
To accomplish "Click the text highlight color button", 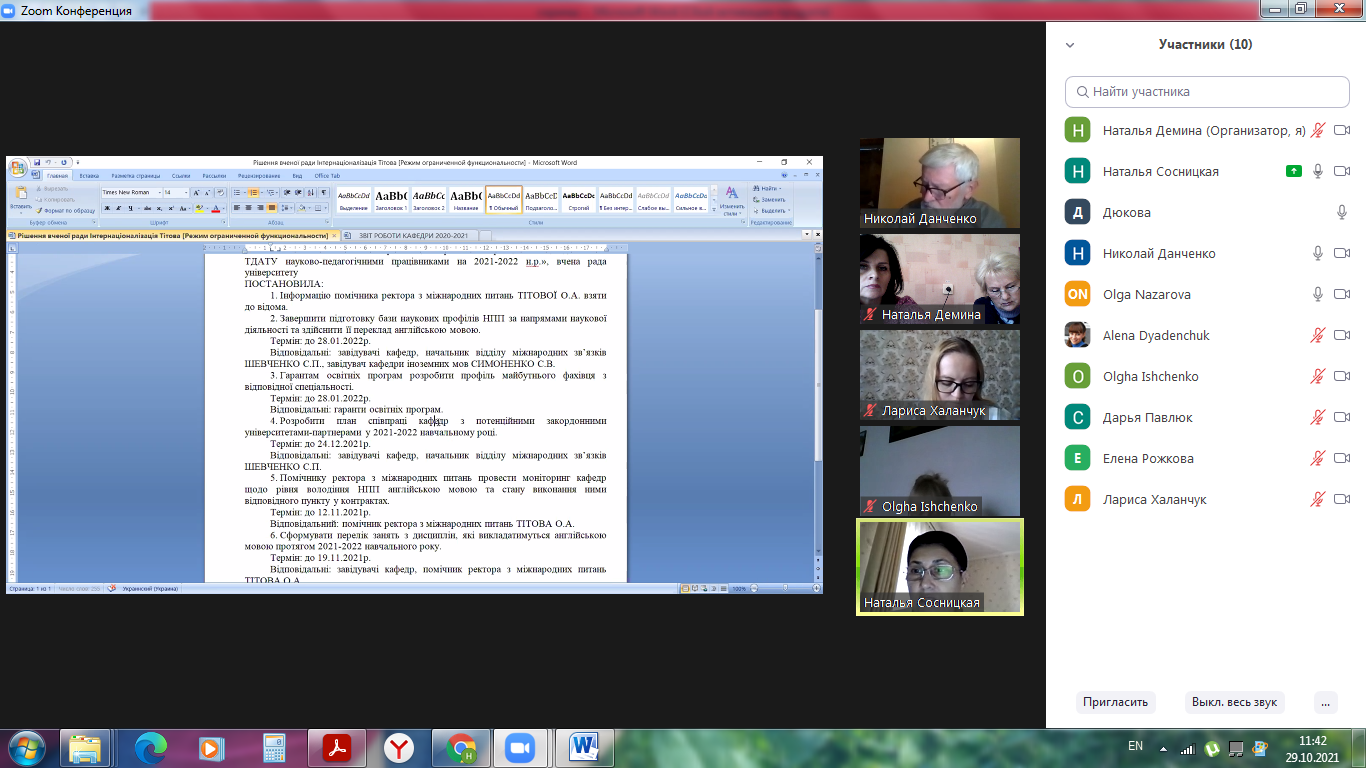I will pos(199,208).
